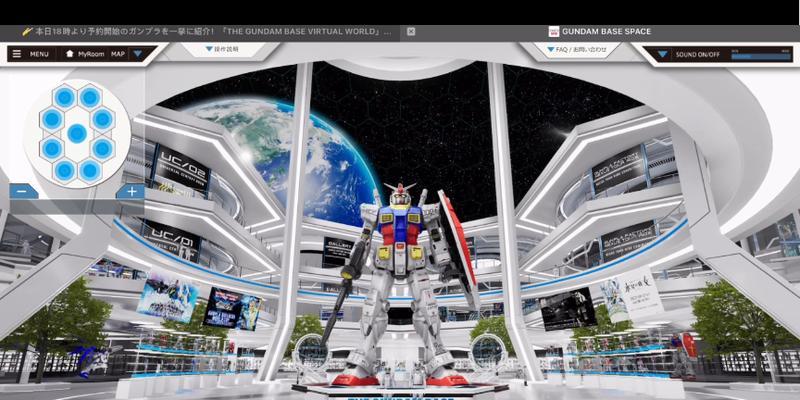Image resolution: width=800 pixels, height=400 pixels.
Task: Select the top-right node on the hexagon map
Action: click(90, 97)
